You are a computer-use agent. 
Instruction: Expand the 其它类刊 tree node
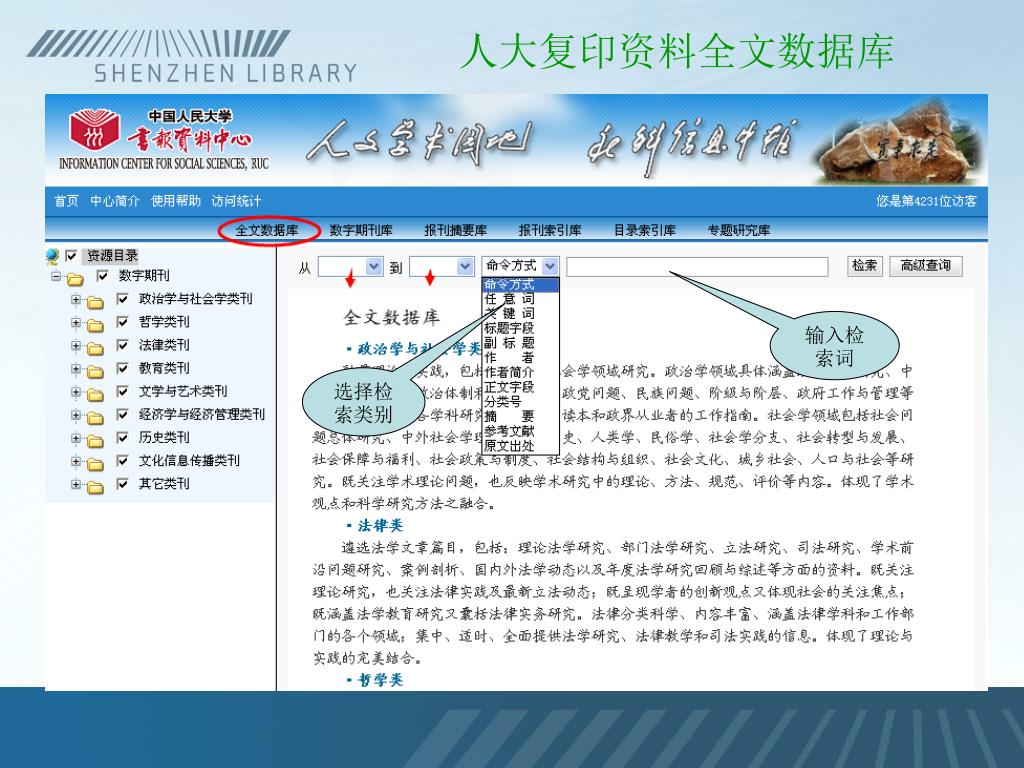(76, 485)
